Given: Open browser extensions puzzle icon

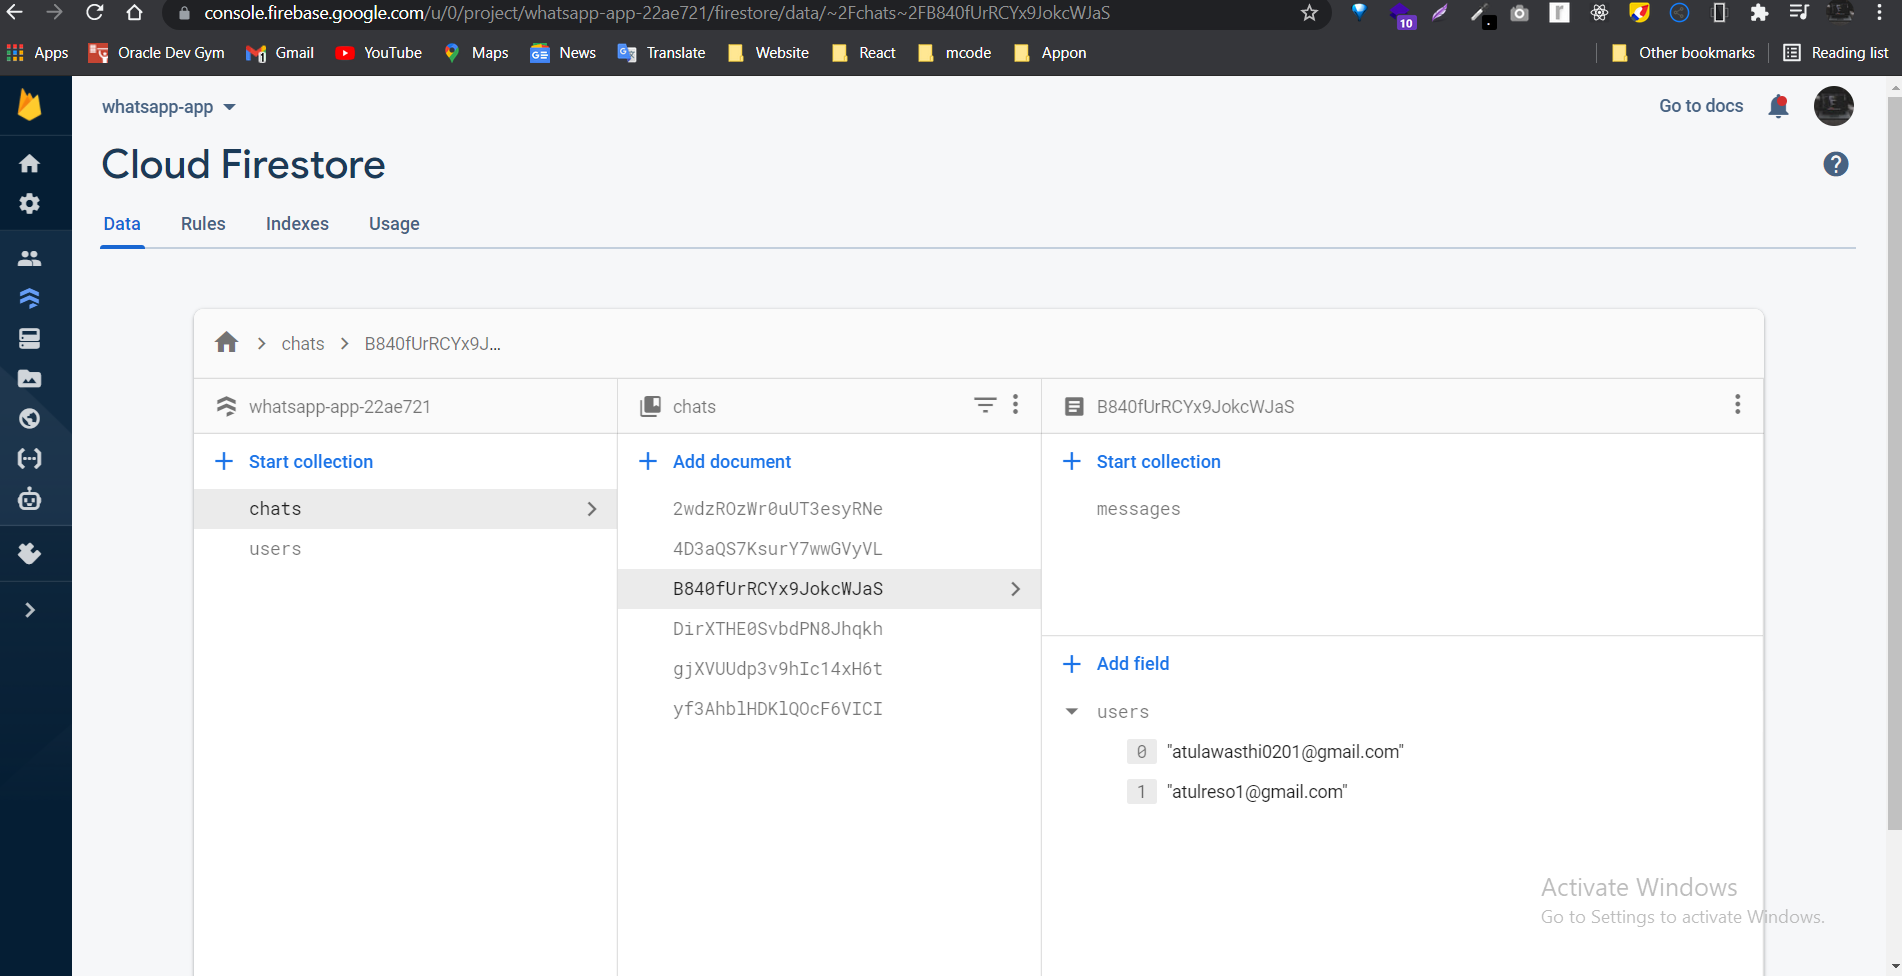Looking at the screenshot, I should coord(1759,13).
